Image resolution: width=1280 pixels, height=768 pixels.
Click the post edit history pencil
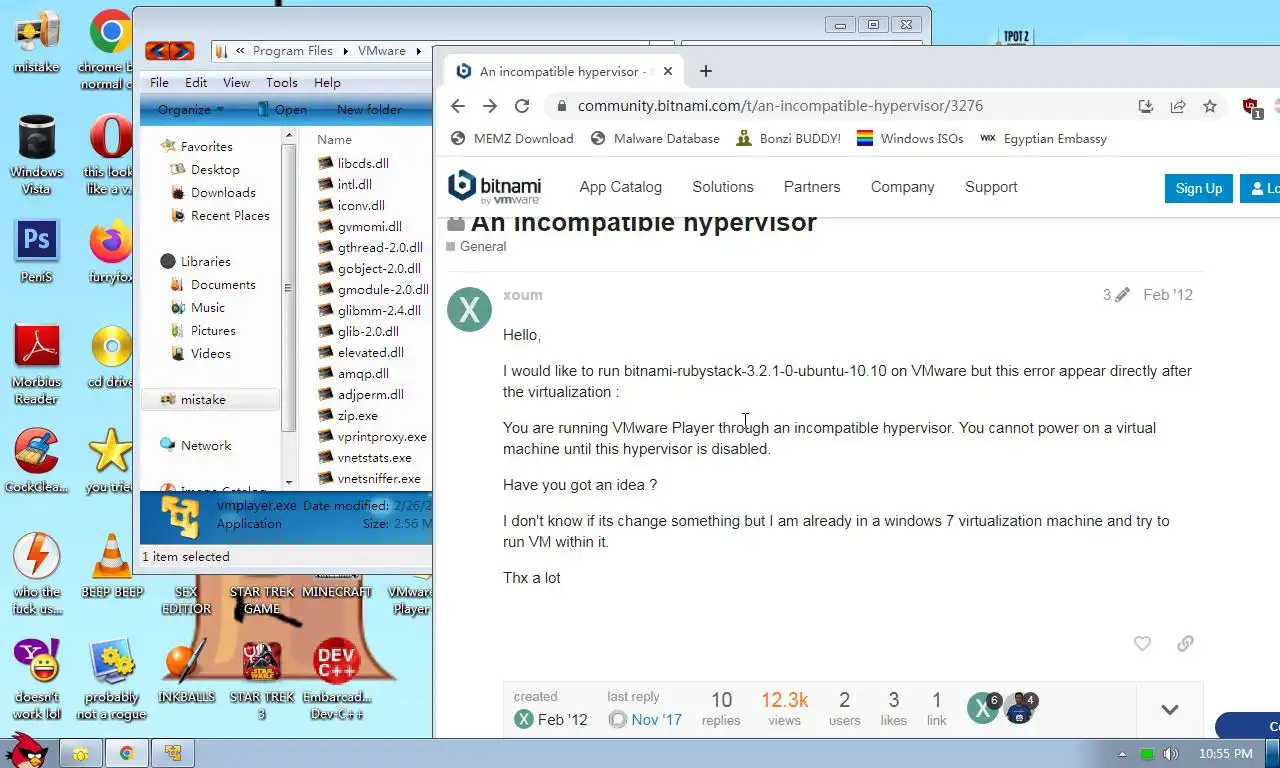[1116, 295]
